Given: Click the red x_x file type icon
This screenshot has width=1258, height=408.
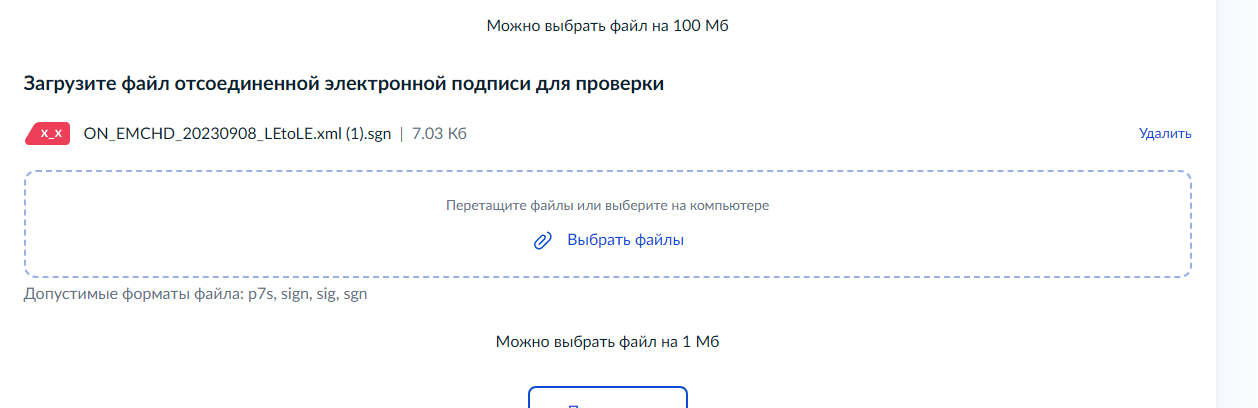Looking at the screenshot, I should pyautogui.click(x=47, y=133).
